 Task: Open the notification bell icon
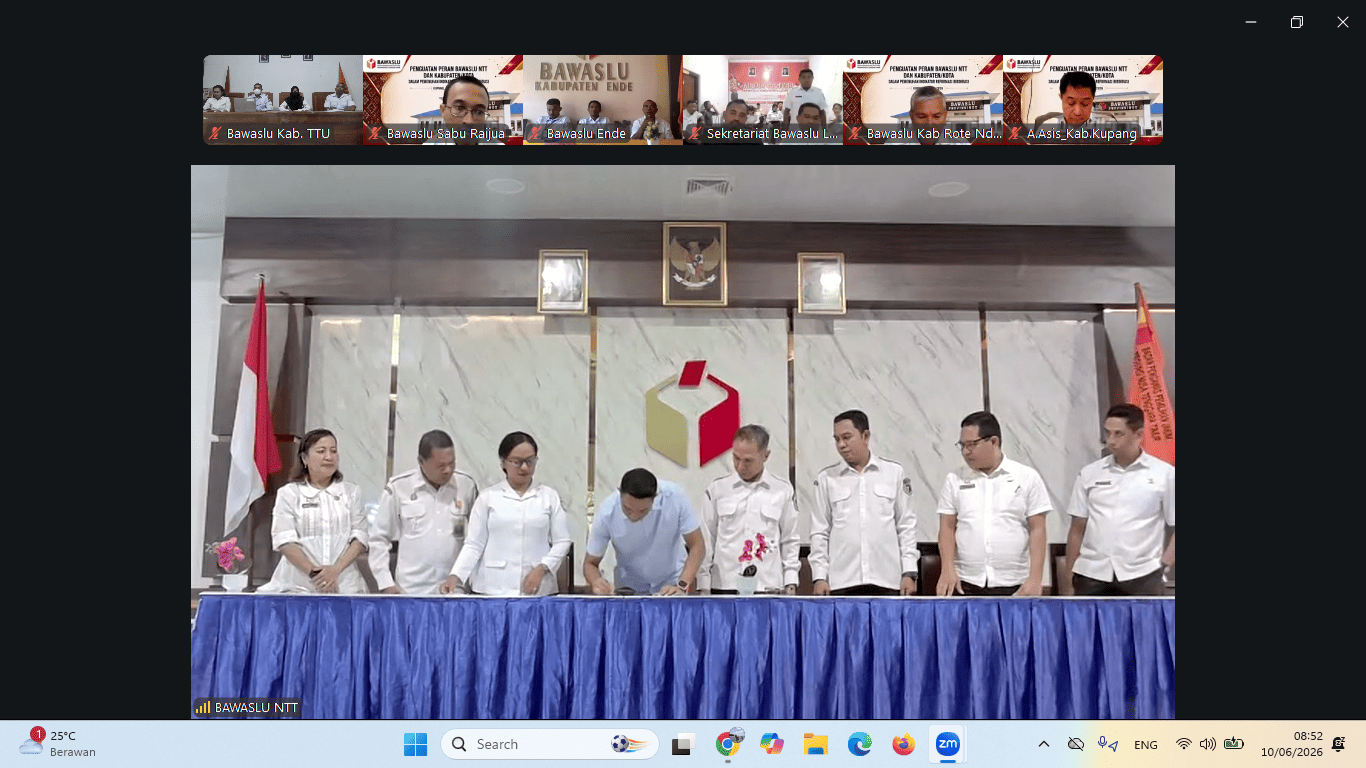1339,744
